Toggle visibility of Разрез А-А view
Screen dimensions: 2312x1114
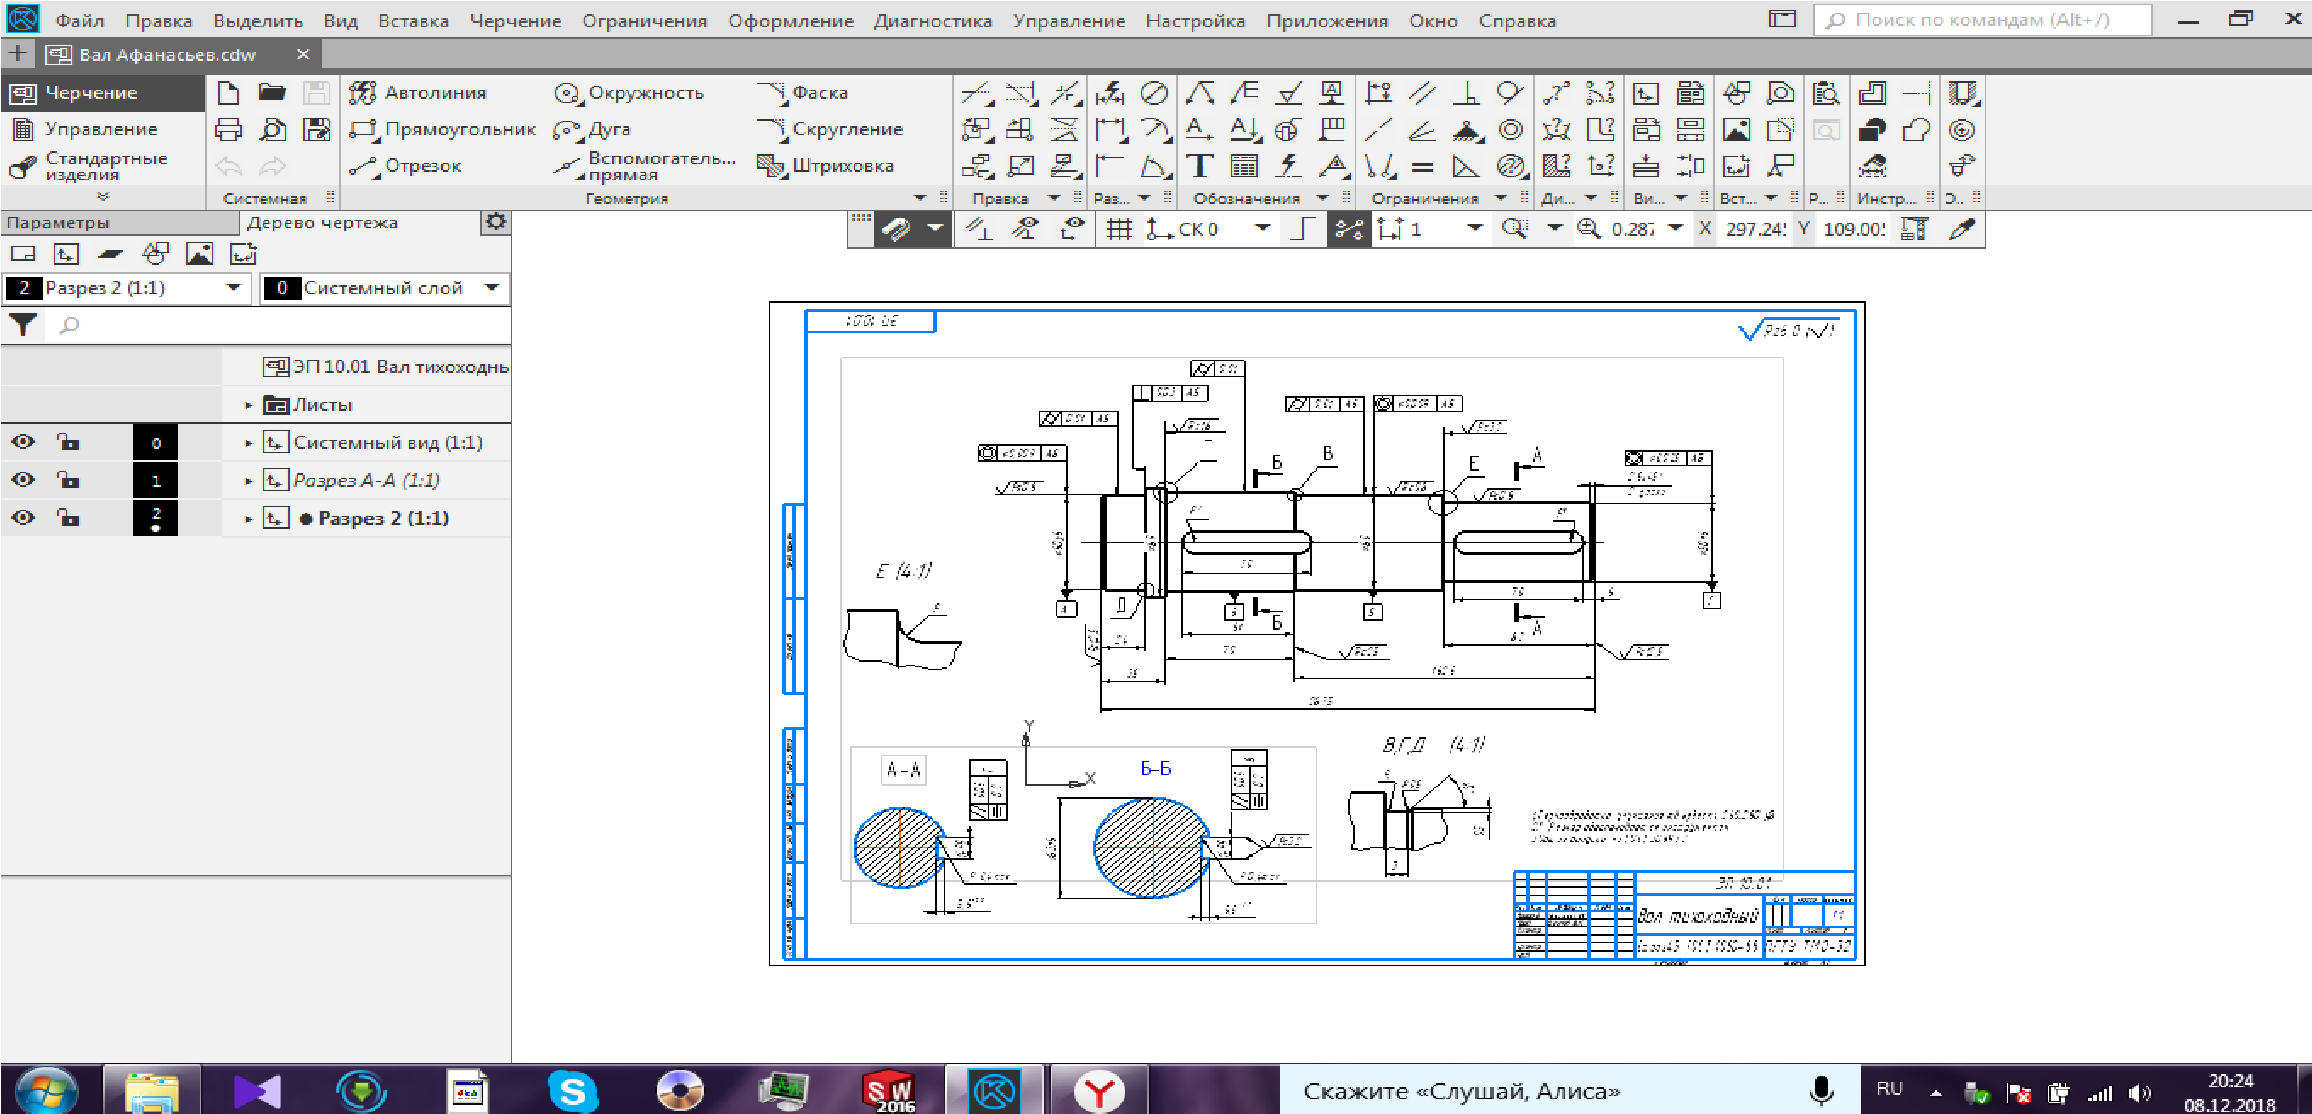(x=23, y=480)
